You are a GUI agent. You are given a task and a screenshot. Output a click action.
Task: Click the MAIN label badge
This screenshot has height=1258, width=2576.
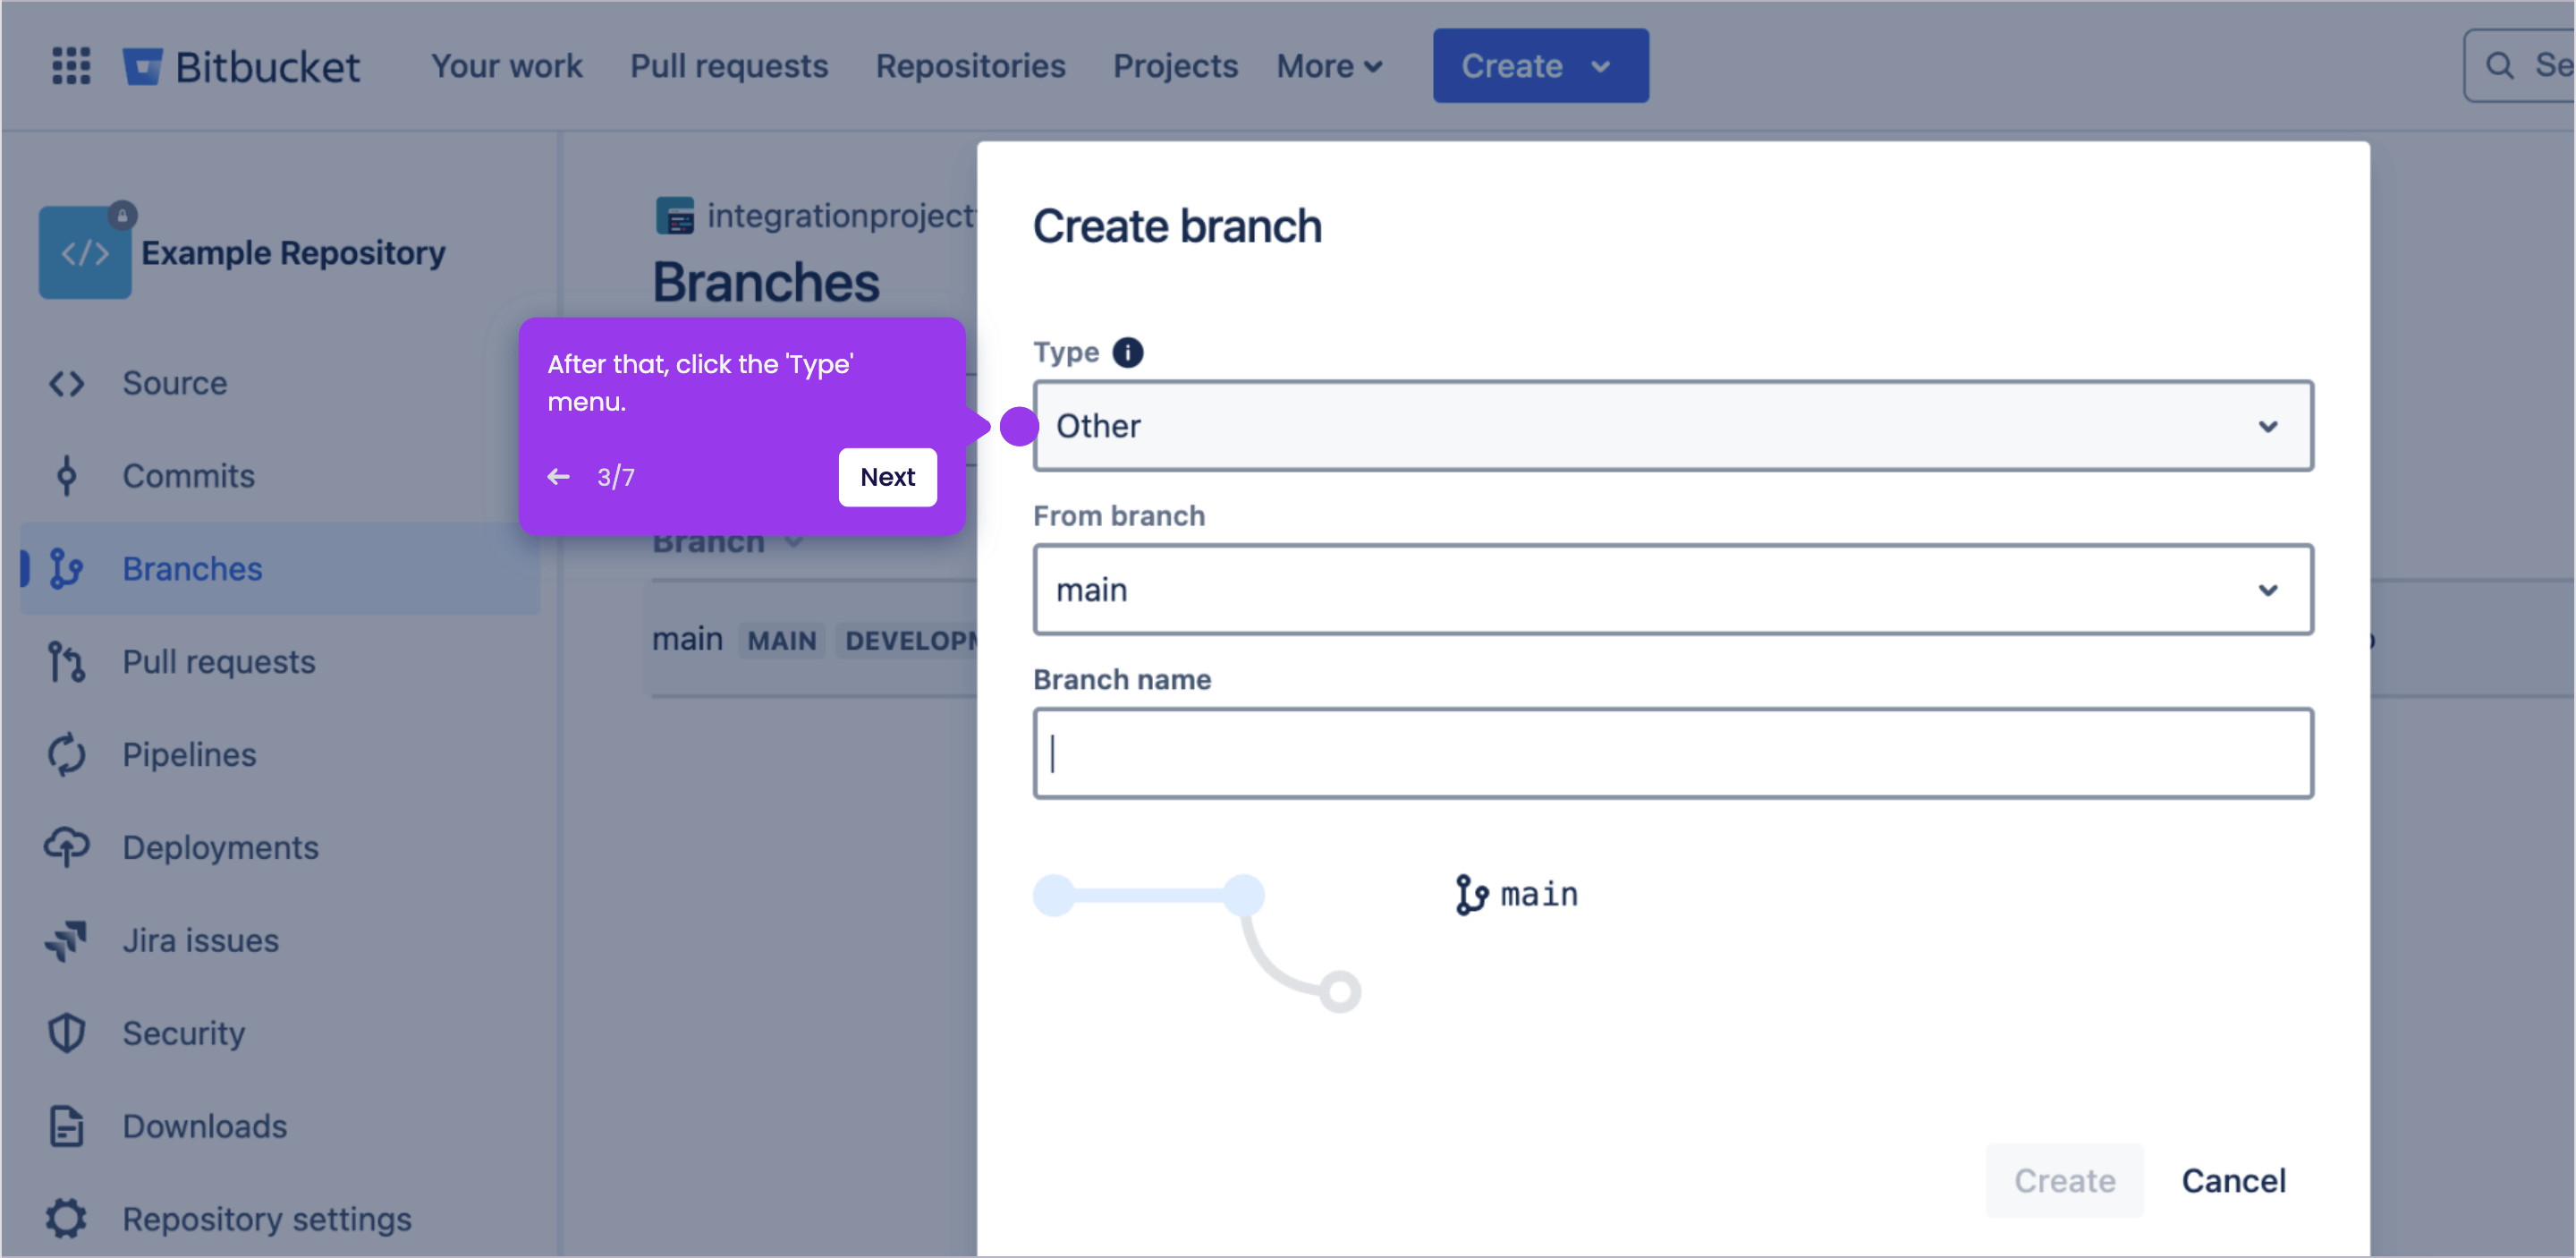(x=782, y=641)
